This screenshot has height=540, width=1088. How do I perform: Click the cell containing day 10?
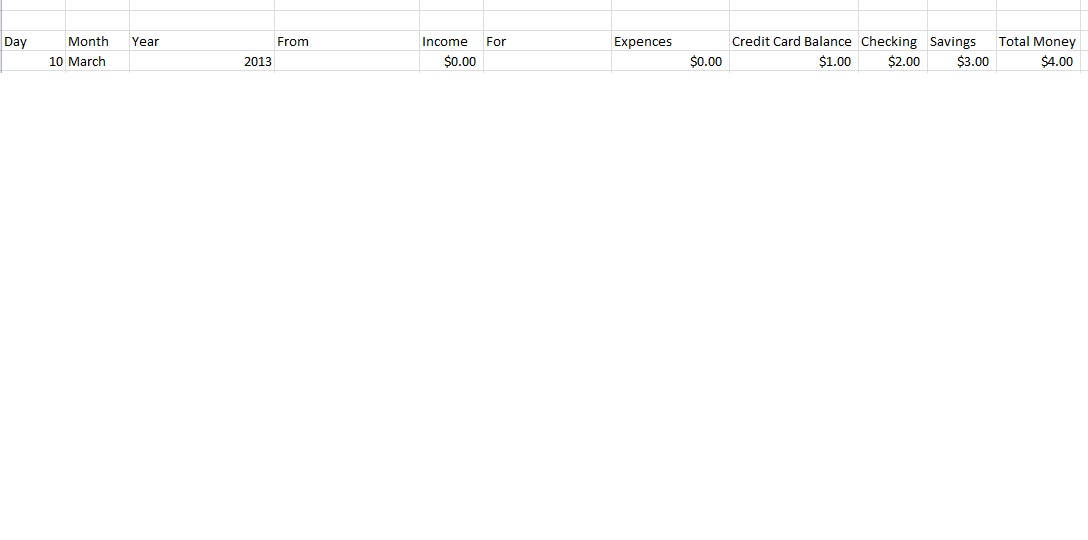tap(33, 61)
